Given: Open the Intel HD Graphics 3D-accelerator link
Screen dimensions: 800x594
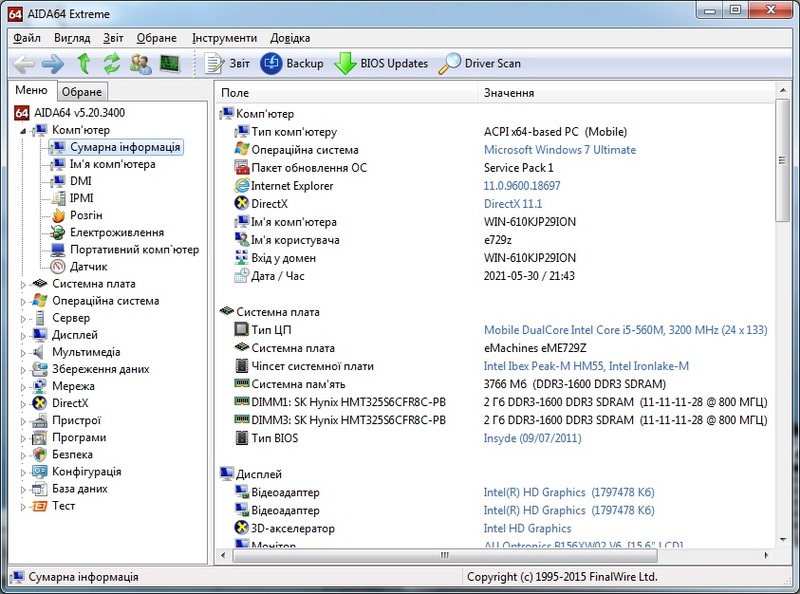Looking at the screenshot, I should 527,529.
